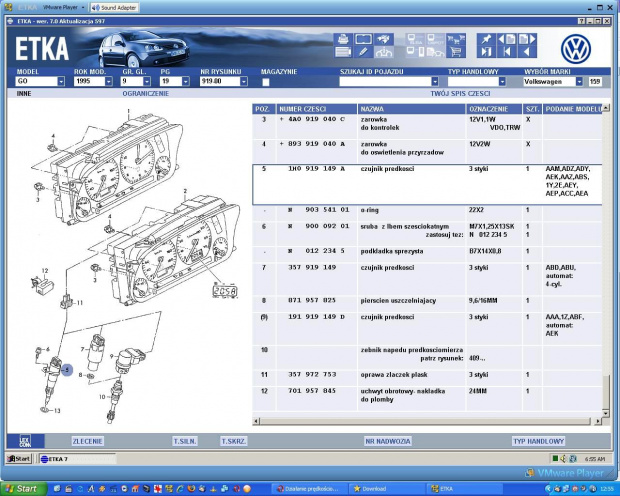Click the horizontal scrollbar right arrow
Viewport: 620px width, 496px height.
coord(597,422)
